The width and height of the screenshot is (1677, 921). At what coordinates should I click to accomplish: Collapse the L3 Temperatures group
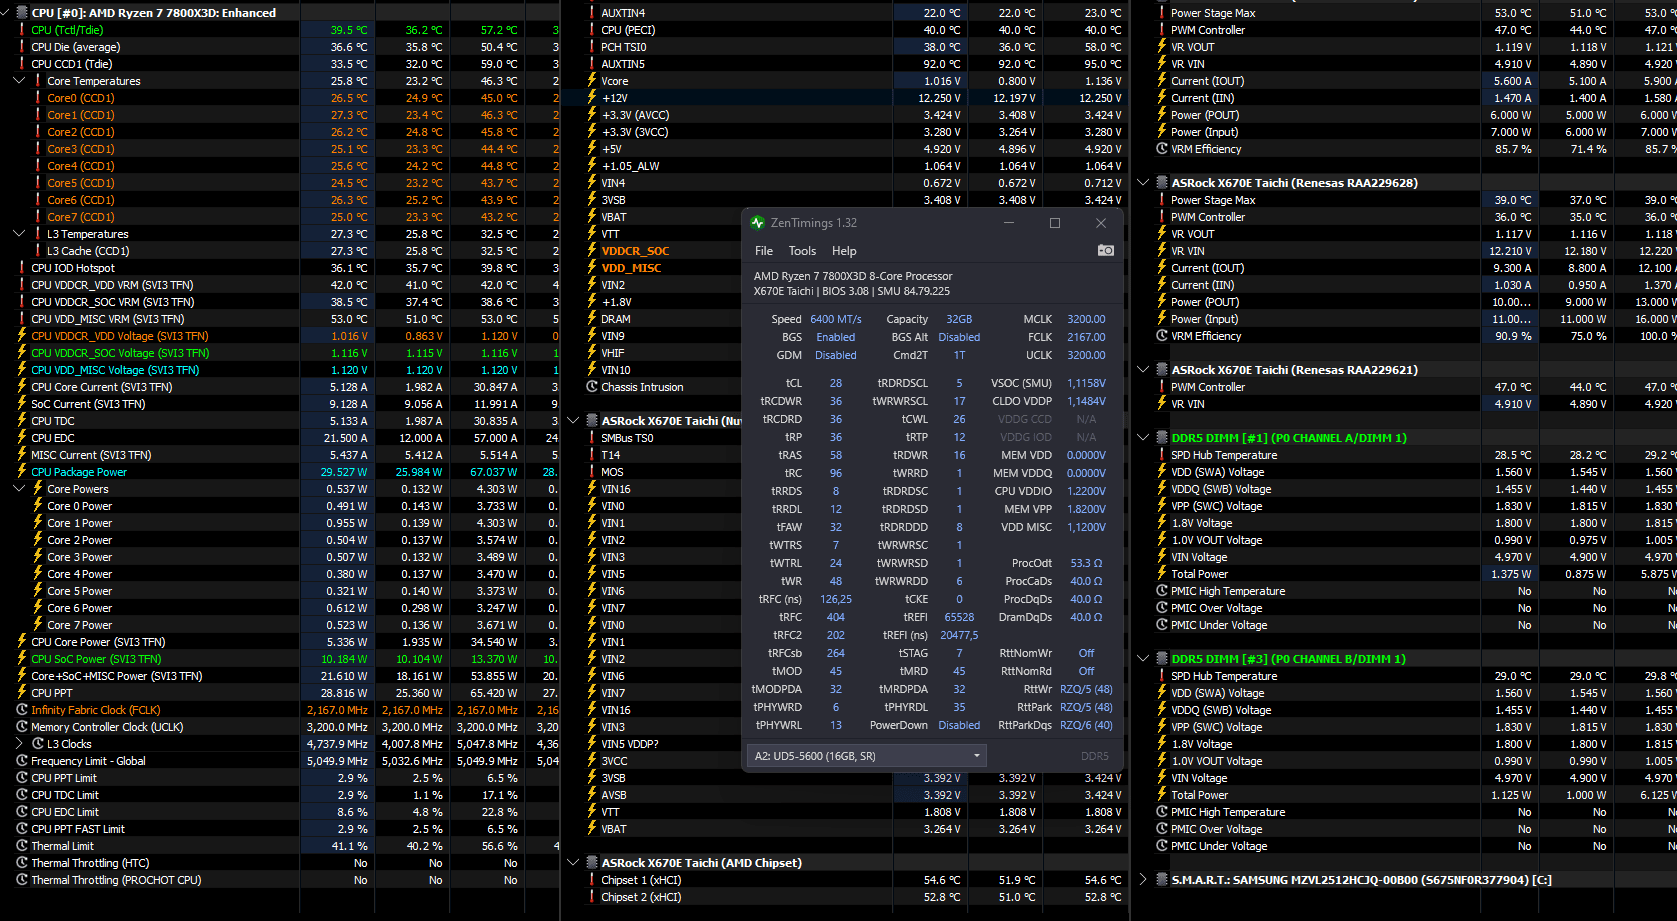click(19, 234)
